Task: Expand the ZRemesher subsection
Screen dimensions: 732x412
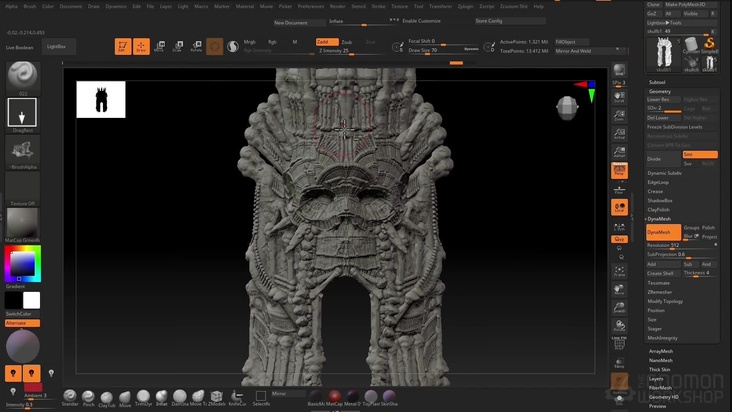Action: click(x=660, y=292)
